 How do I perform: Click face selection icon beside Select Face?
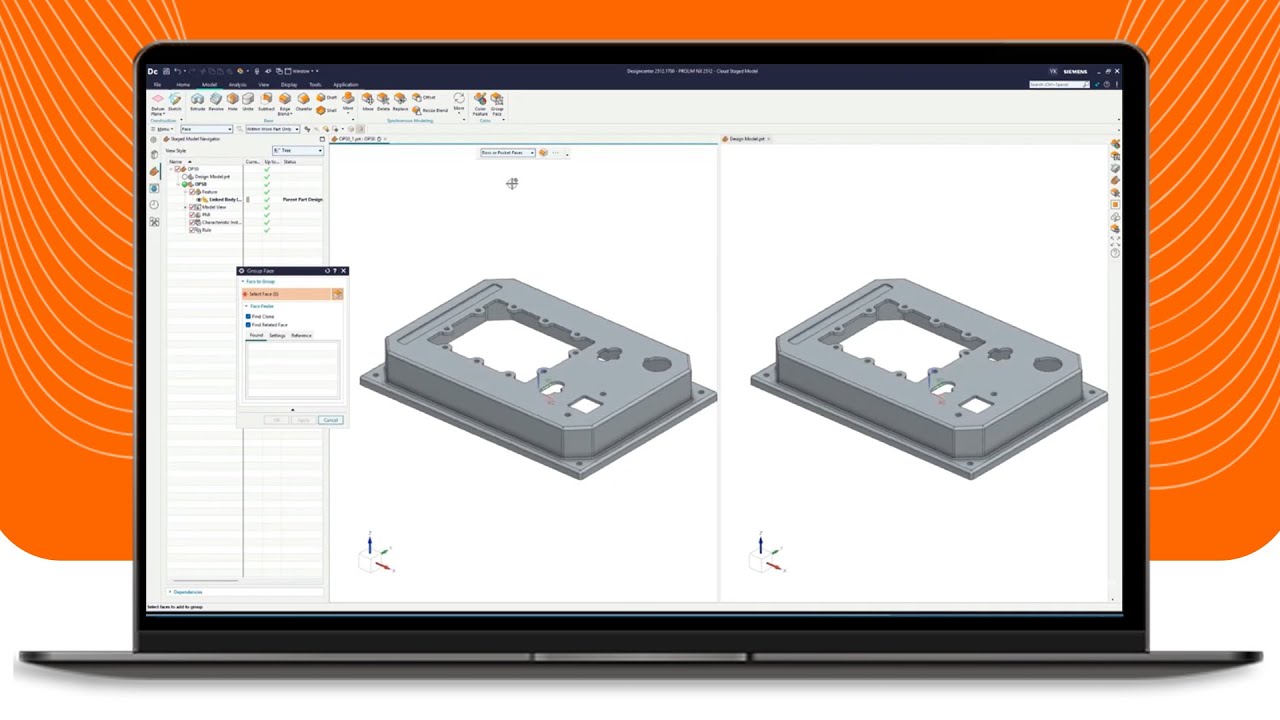coord(337,294)
